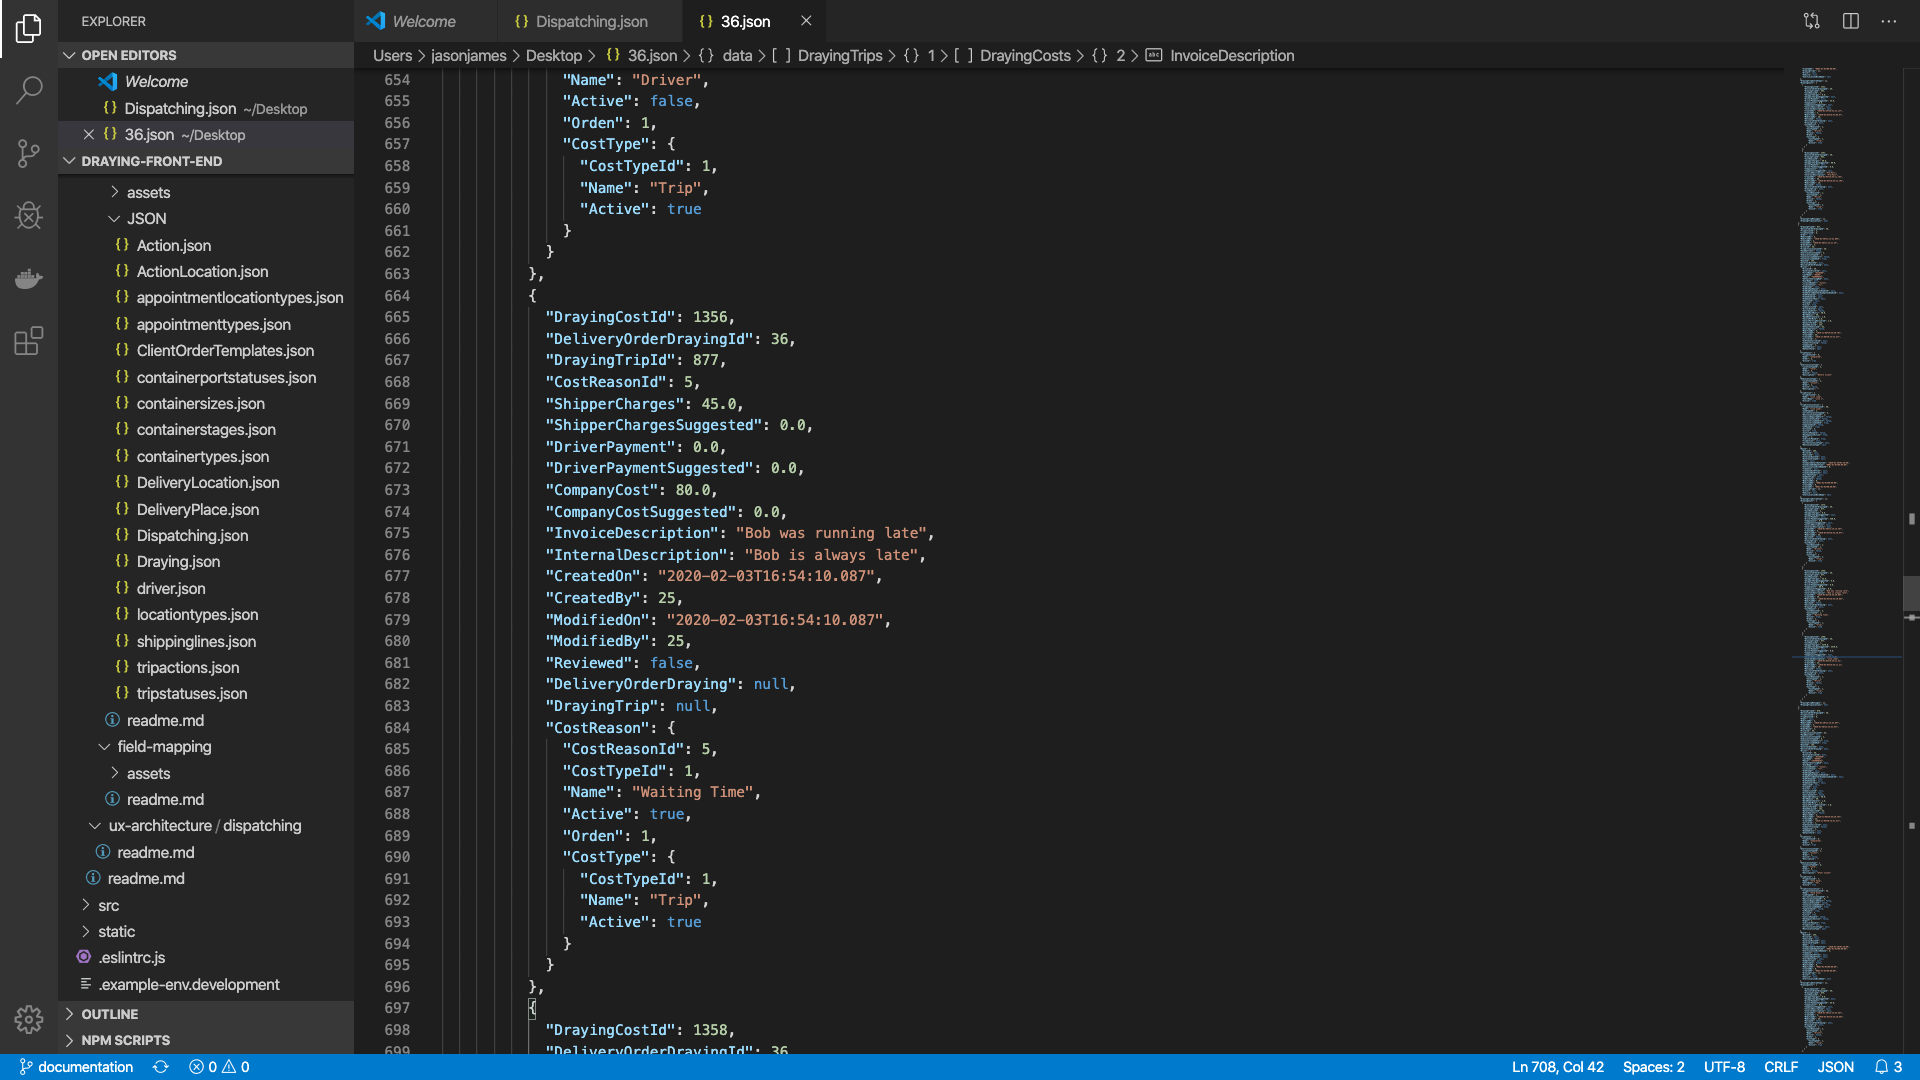Switch to the Dispatching.json tab
Viewport: 1920px width, 1080px height.
pyautogui.click(x=590, y=21)
